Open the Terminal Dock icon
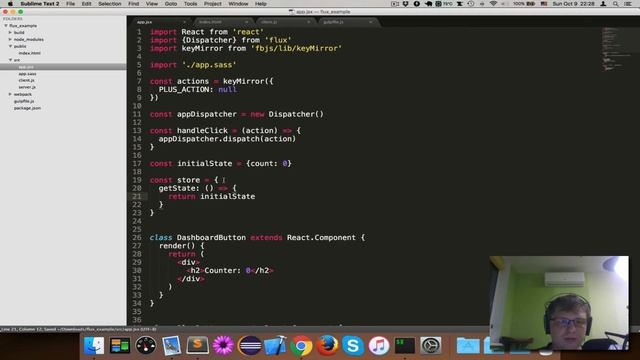Viewport: 640px width, 360px height. click(x=405, y=346)
